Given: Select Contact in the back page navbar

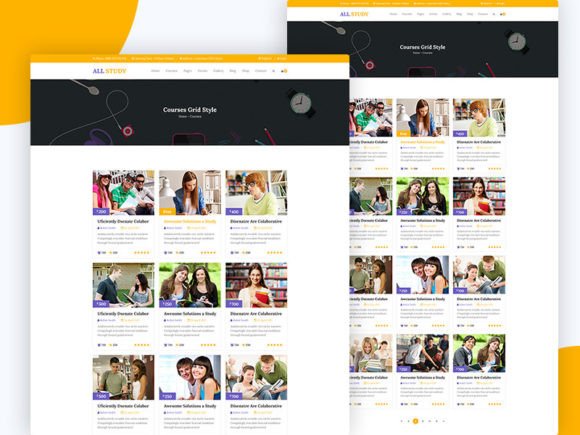Looking at the screenshot, I should click(483, 14).
